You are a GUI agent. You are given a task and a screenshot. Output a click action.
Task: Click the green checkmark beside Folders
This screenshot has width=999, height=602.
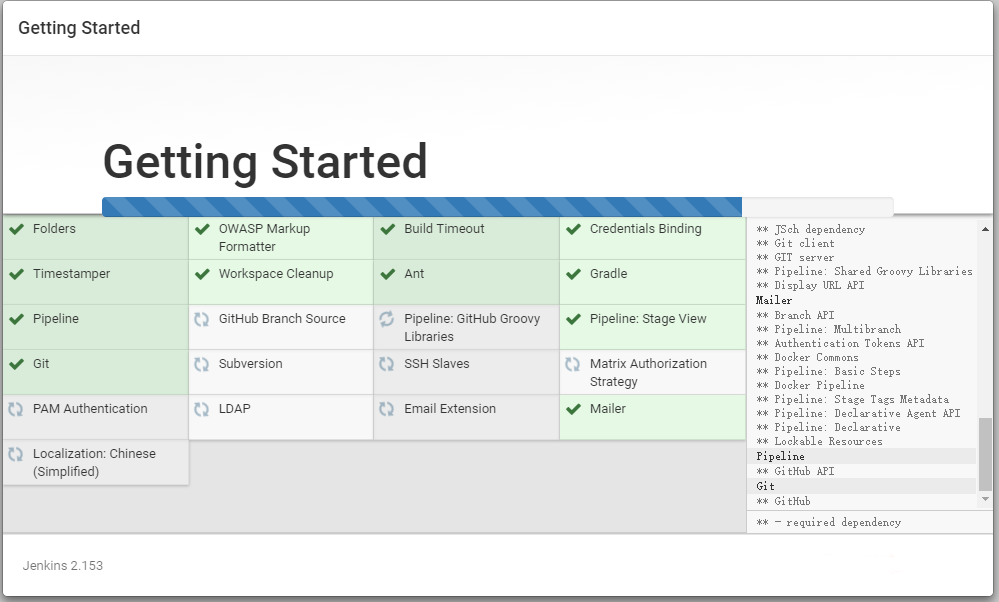coord(16,229)
